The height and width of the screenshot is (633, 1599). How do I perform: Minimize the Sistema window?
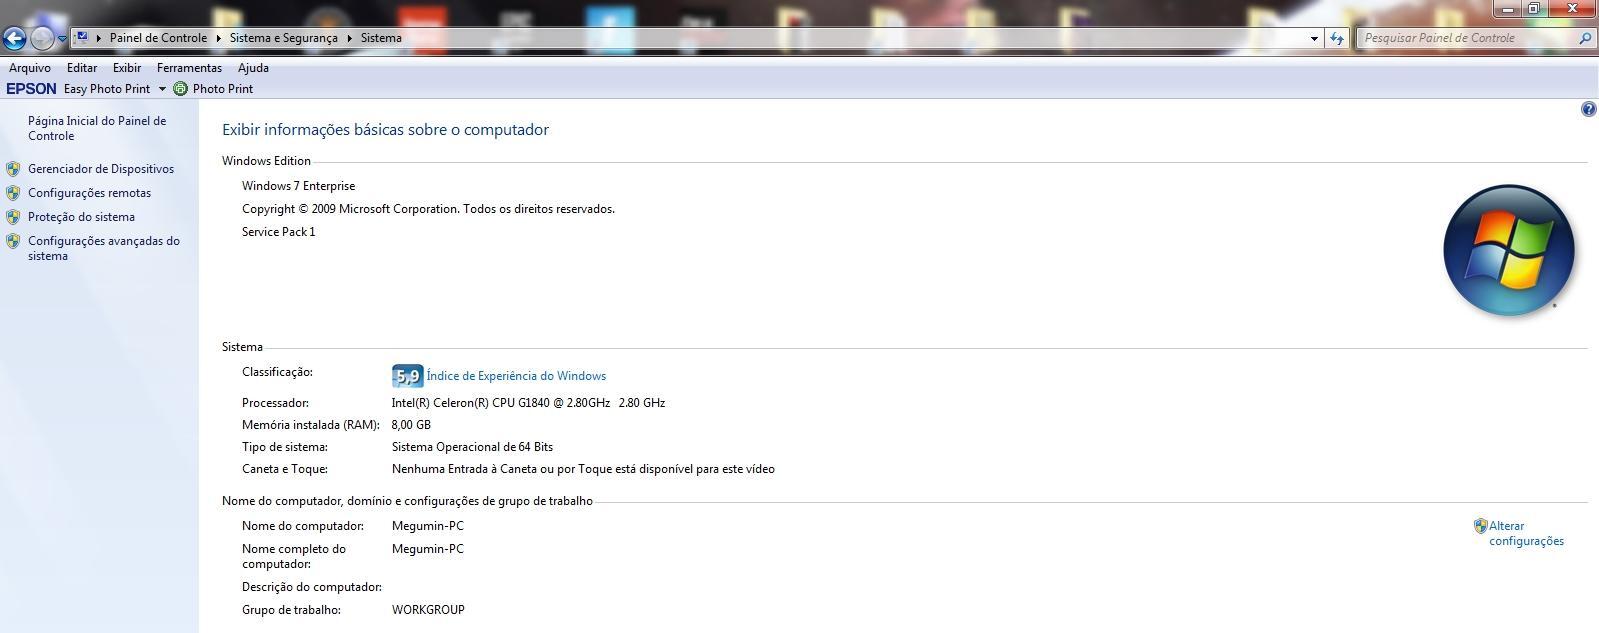coord(1508,9)
